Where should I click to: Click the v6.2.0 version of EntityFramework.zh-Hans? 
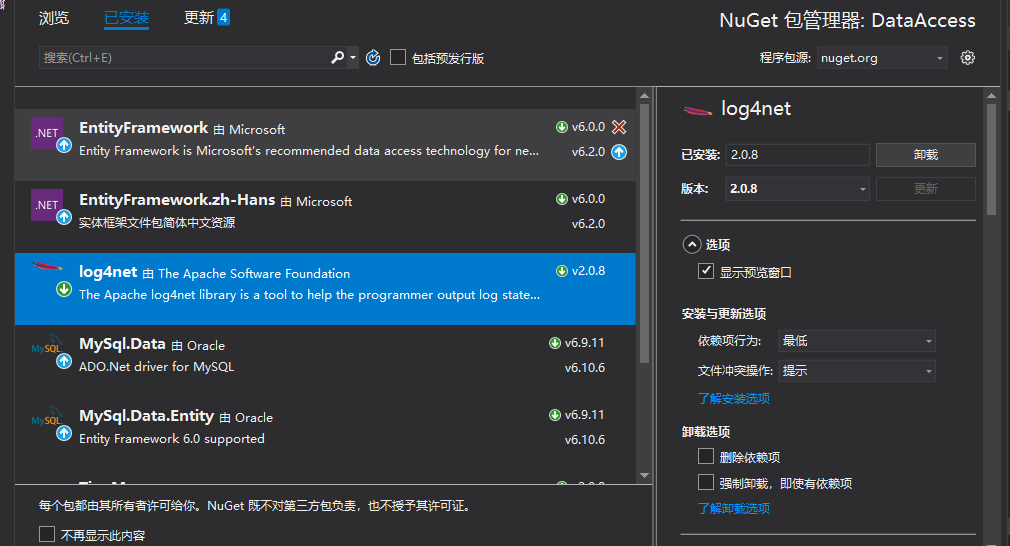tap(588, 223)
